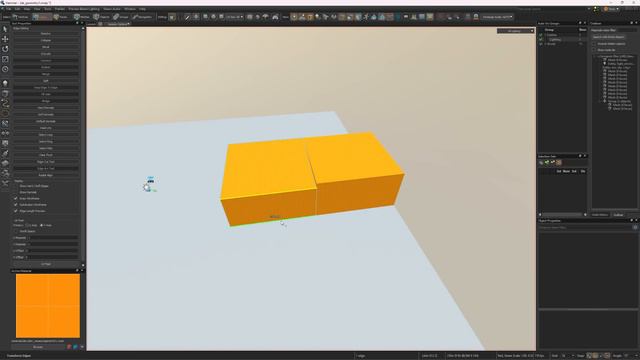Screen dimensions: 640x360
Task: Float the Tool Properties panel
Action: pyautogui.click(x=77, y=23)
